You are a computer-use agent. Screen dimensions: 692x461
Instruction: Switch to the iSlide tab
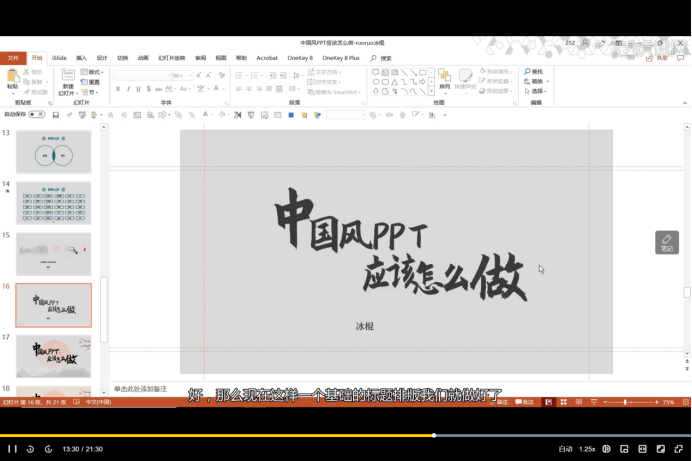(x=59, y=58)
